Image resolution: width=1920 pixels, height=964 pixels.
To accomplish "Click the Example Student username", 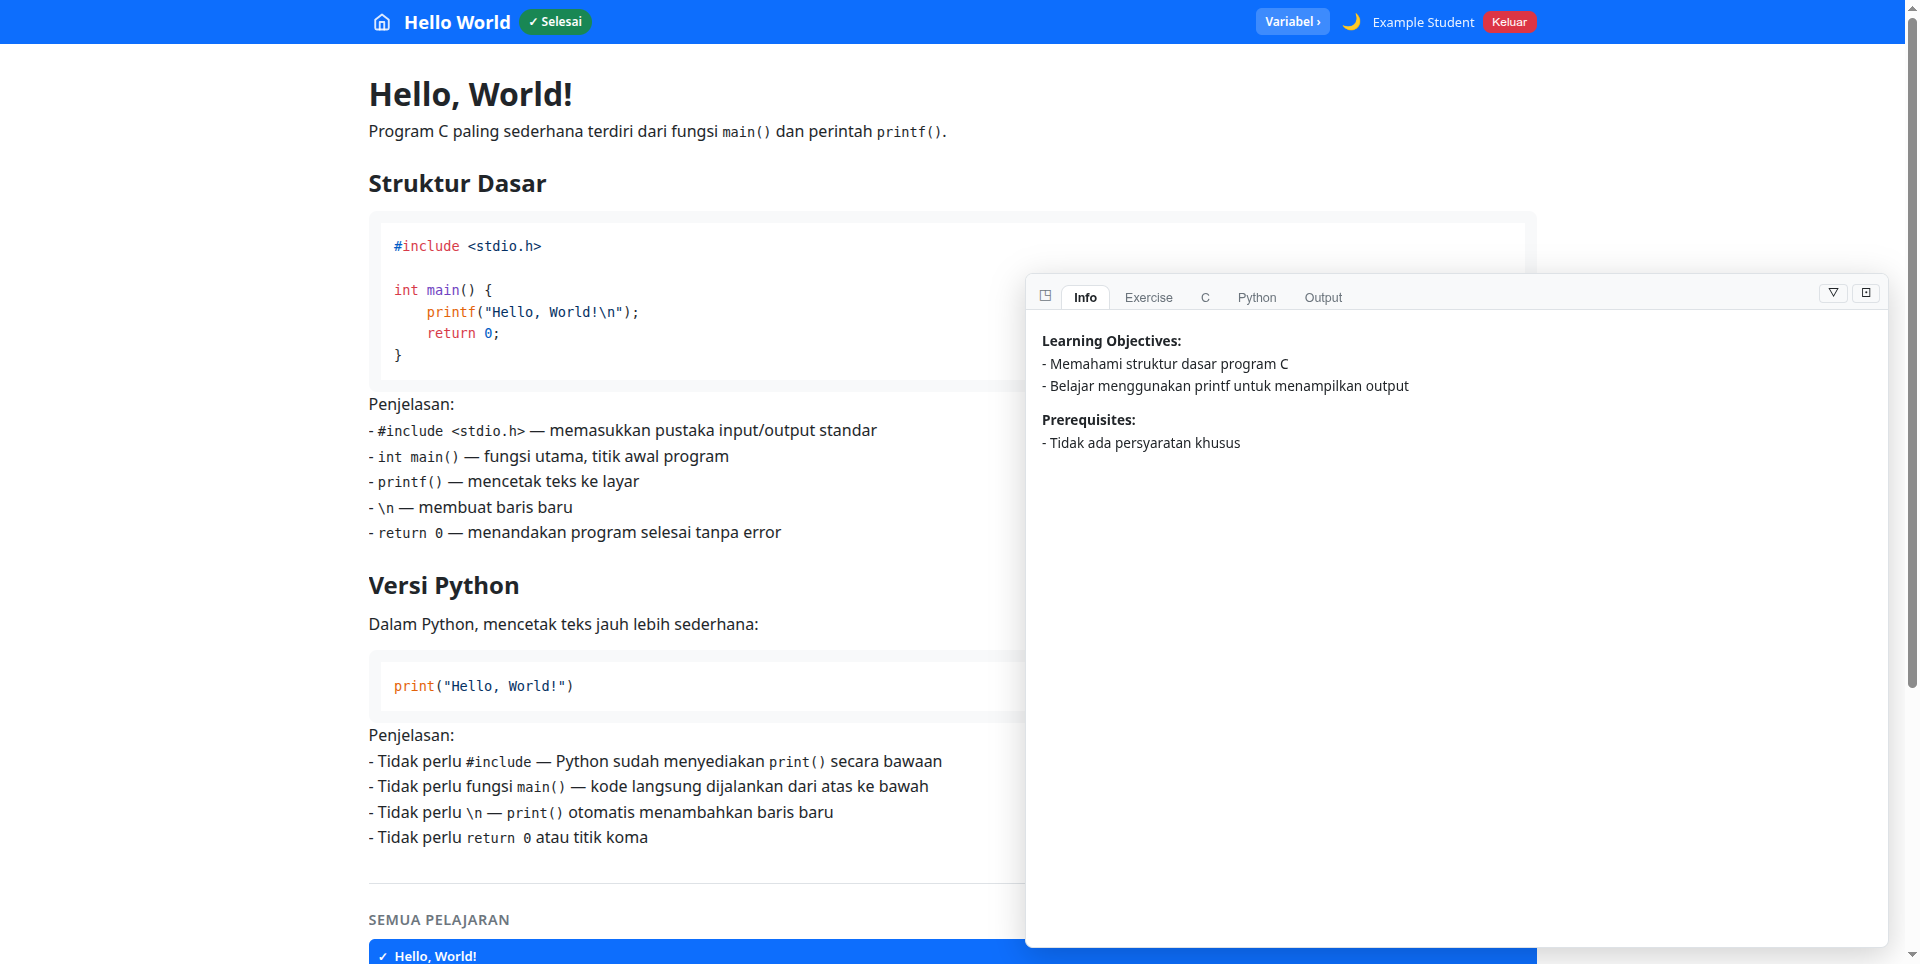I will pyautogui.click(x=1422, y=22).
